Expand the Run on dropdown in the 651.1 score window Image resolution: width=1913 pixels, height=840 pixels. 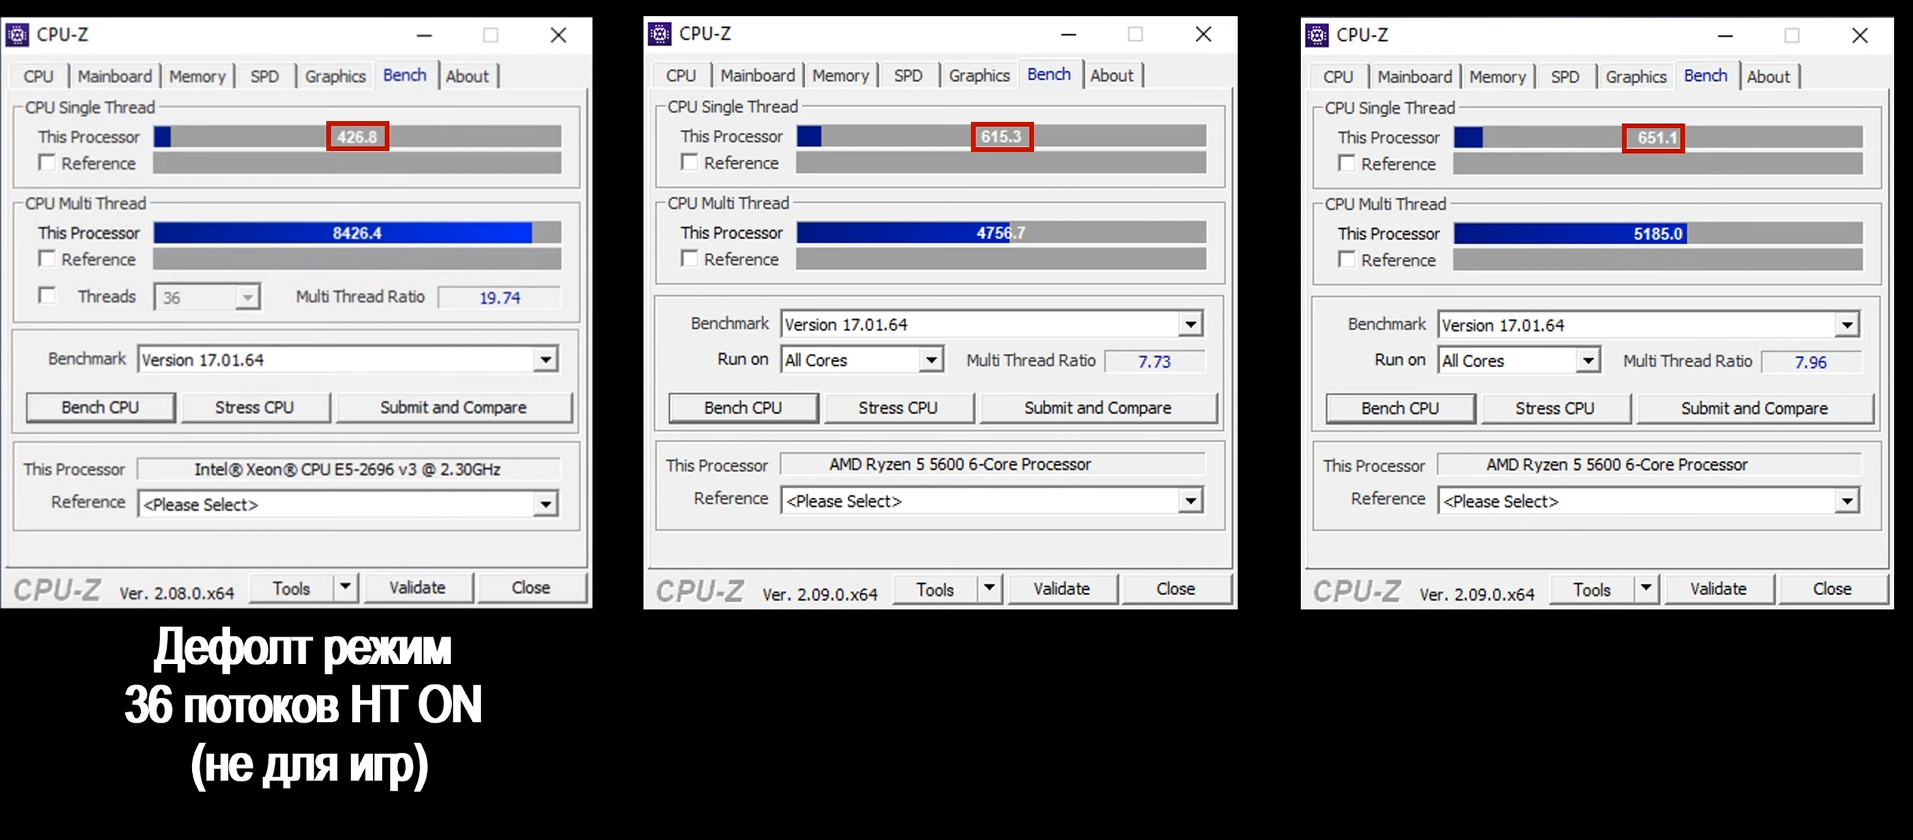(1588, 360)
